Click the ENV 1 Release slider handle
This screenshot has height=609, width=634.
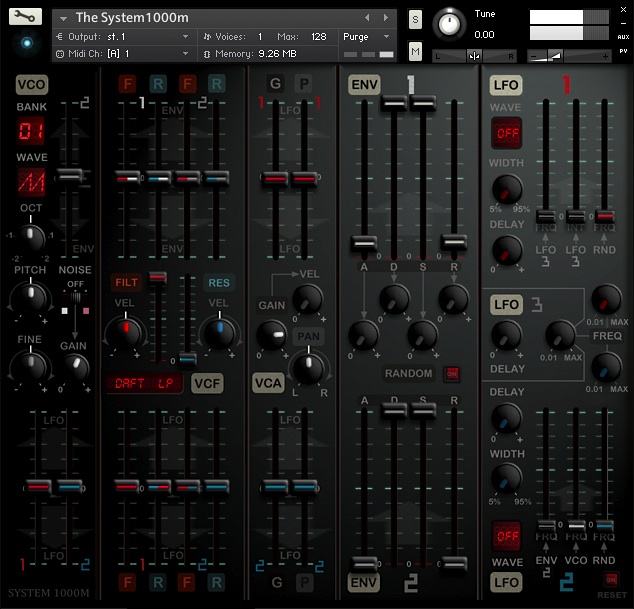[454, 242]
